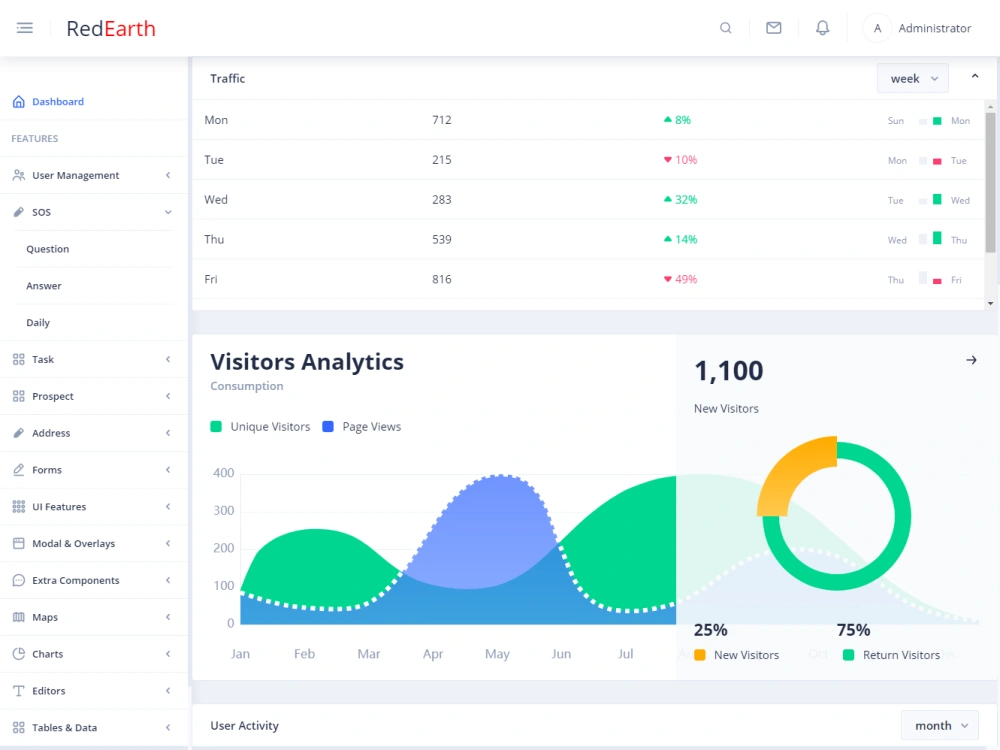
Task: Open the month dropdown in User Activity
Action: click(x=940, y=726)
